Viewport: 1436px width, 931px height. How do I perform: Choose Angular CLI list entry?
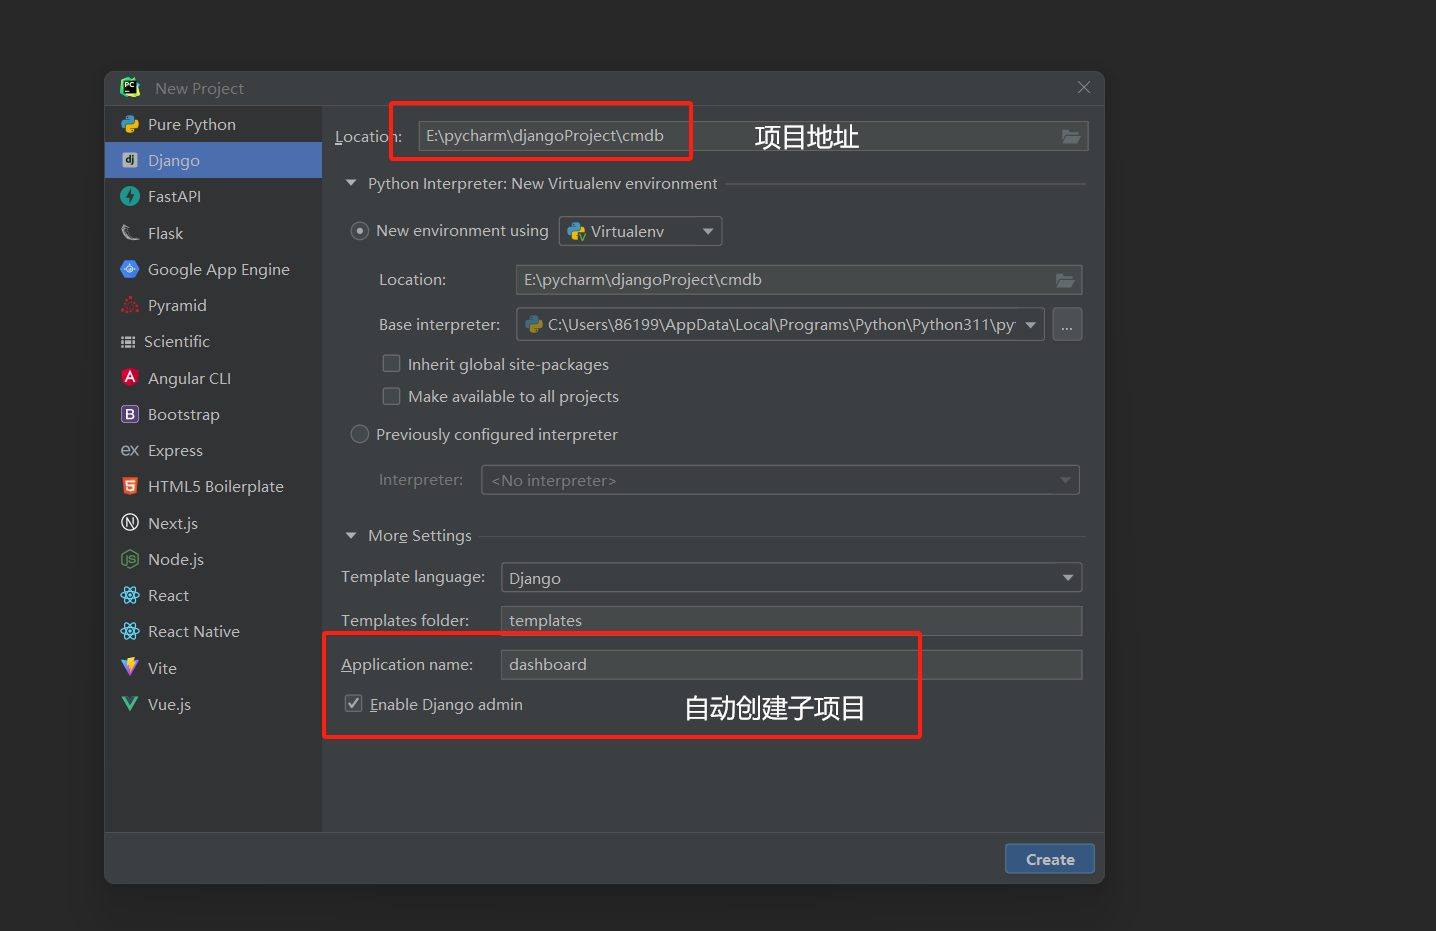pos(213,378)
